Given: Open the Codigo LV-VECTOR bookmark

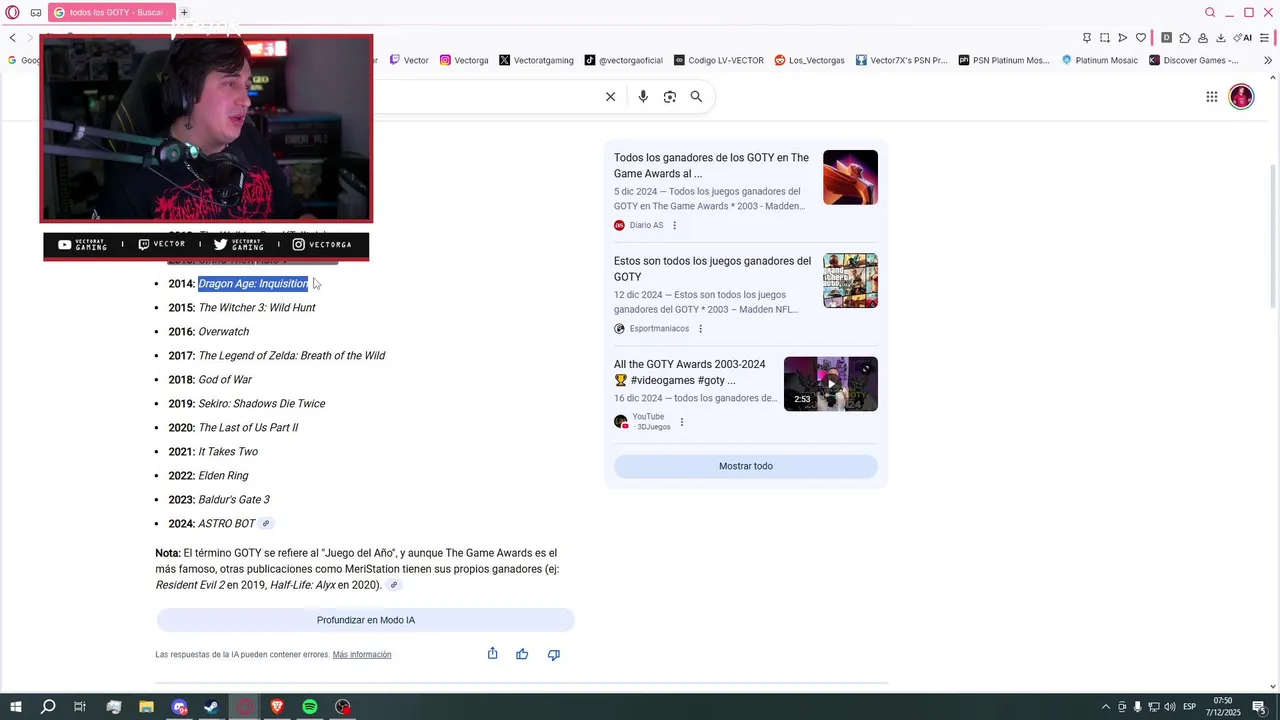Looking at the screenshot, I should [719, 60].
